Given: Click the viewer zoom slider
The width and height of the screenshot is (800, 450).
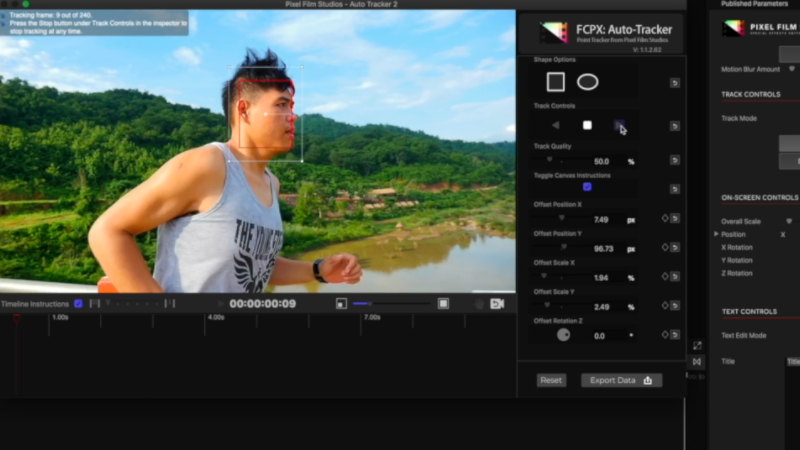Looking at the screenshot, I should pyautogui.click(x=391, y=304).
